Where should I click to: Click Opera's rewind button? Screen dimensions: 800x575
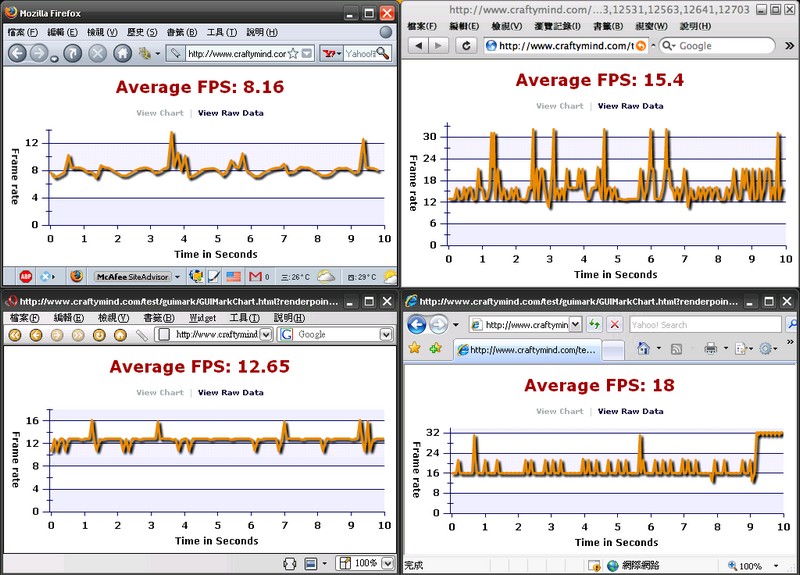(15, 335)
